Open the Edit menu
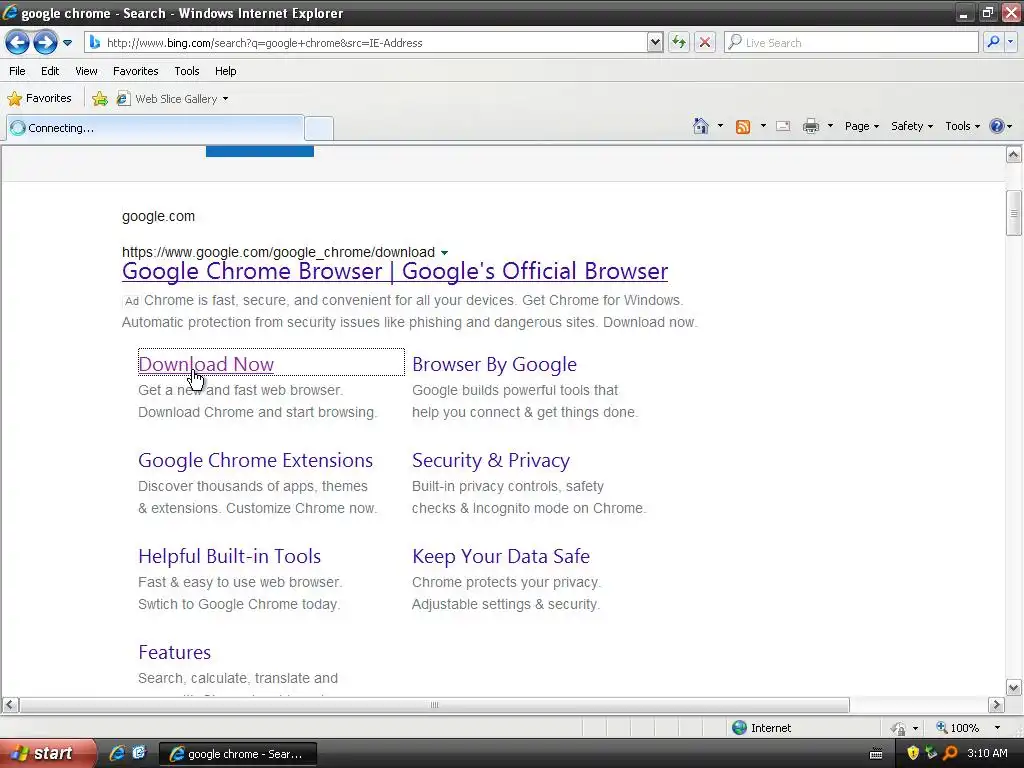 pyautogui.click(x=50, y=71)
